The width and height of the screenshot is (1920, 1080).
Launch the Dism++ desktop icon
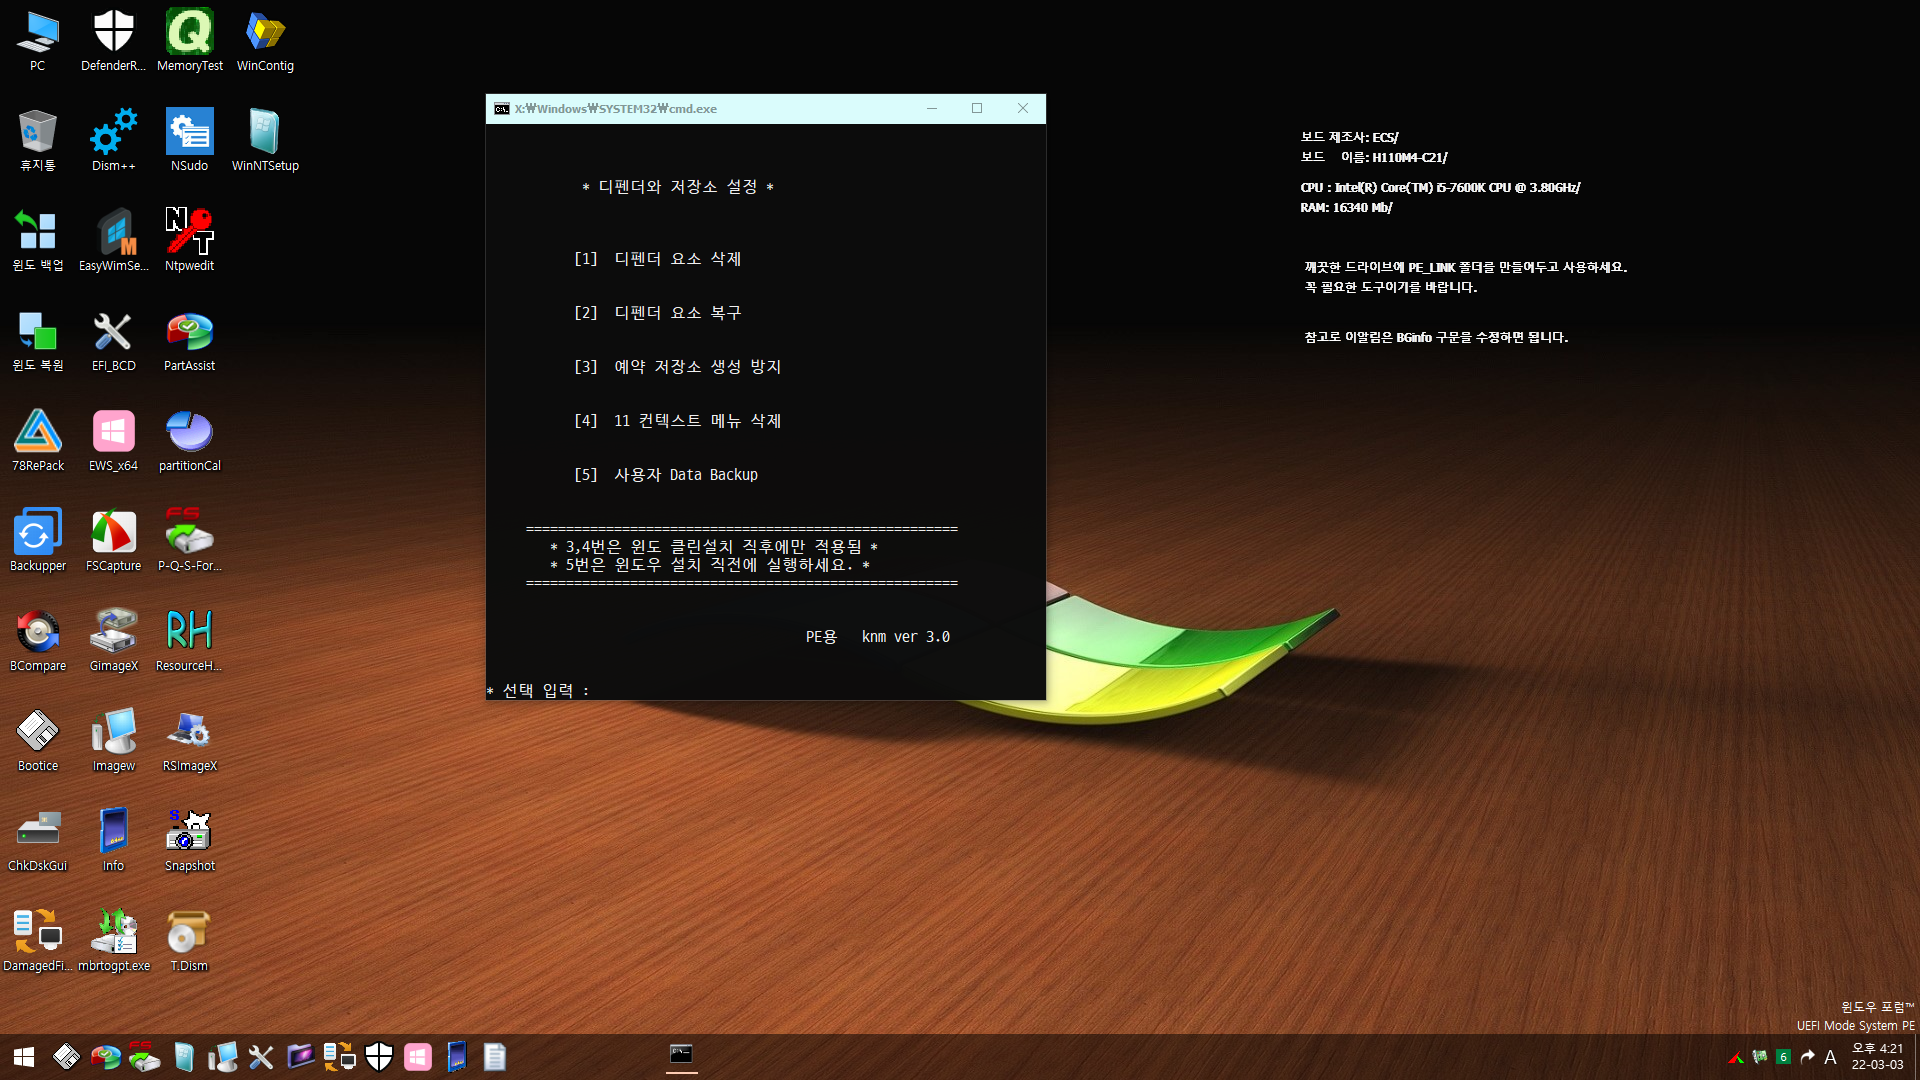click(x=113, y=140)
